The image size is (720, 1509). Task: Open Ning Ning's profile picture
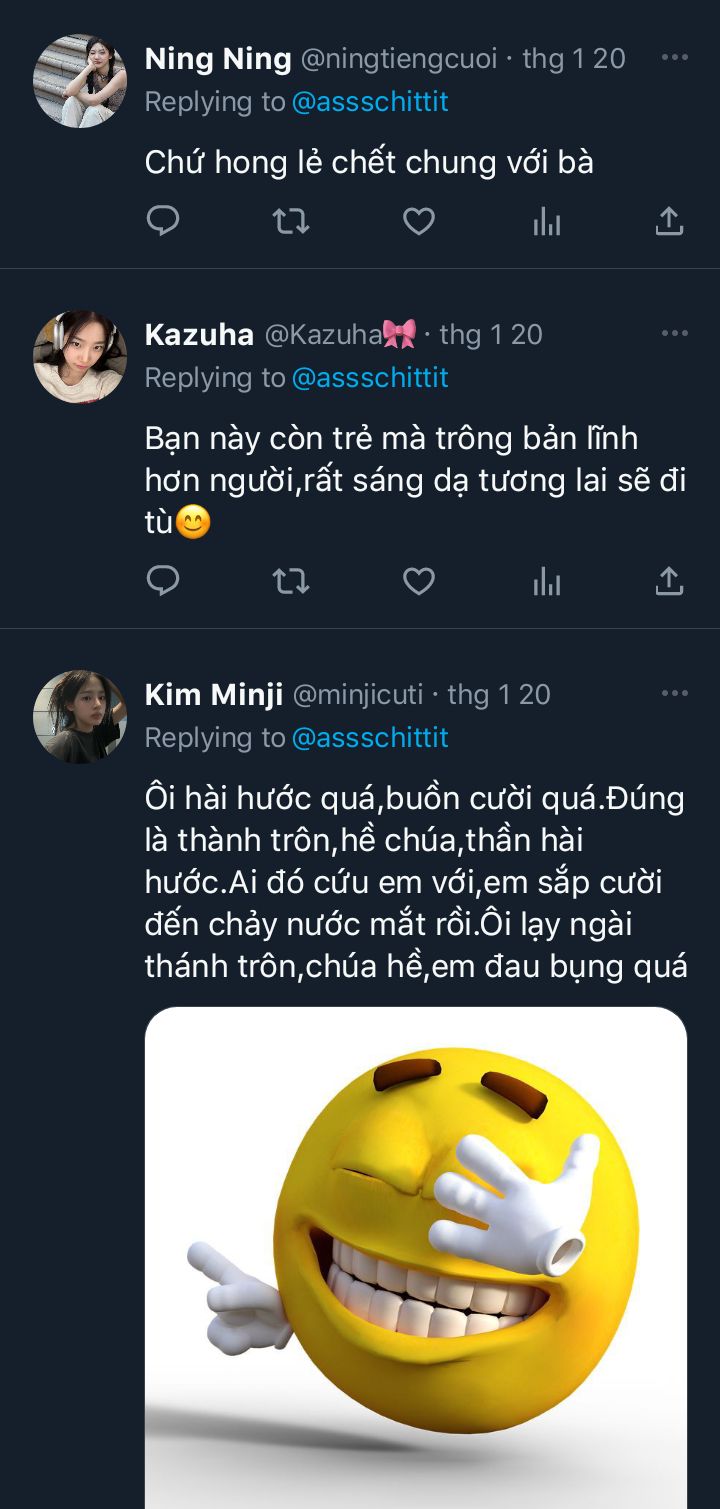pos(80,81)
